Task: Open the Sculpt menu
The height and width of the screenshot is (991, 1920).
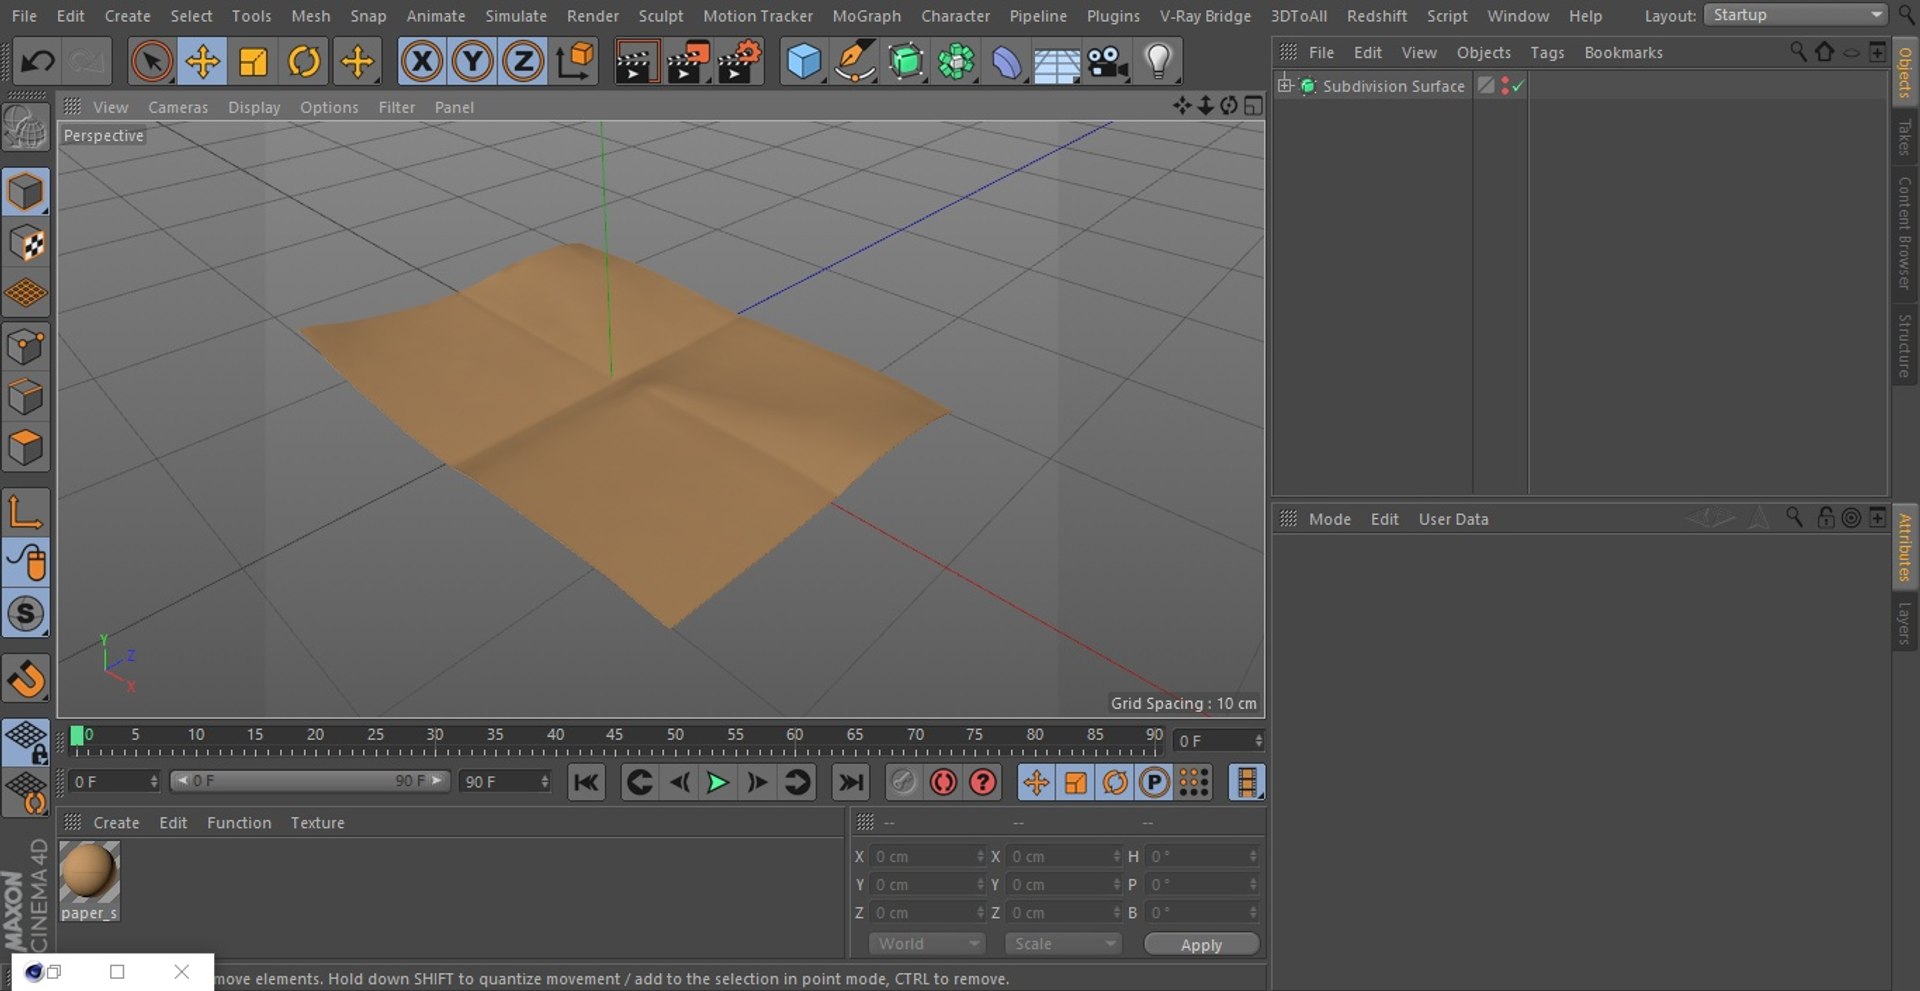Action: tap(661, 16)
